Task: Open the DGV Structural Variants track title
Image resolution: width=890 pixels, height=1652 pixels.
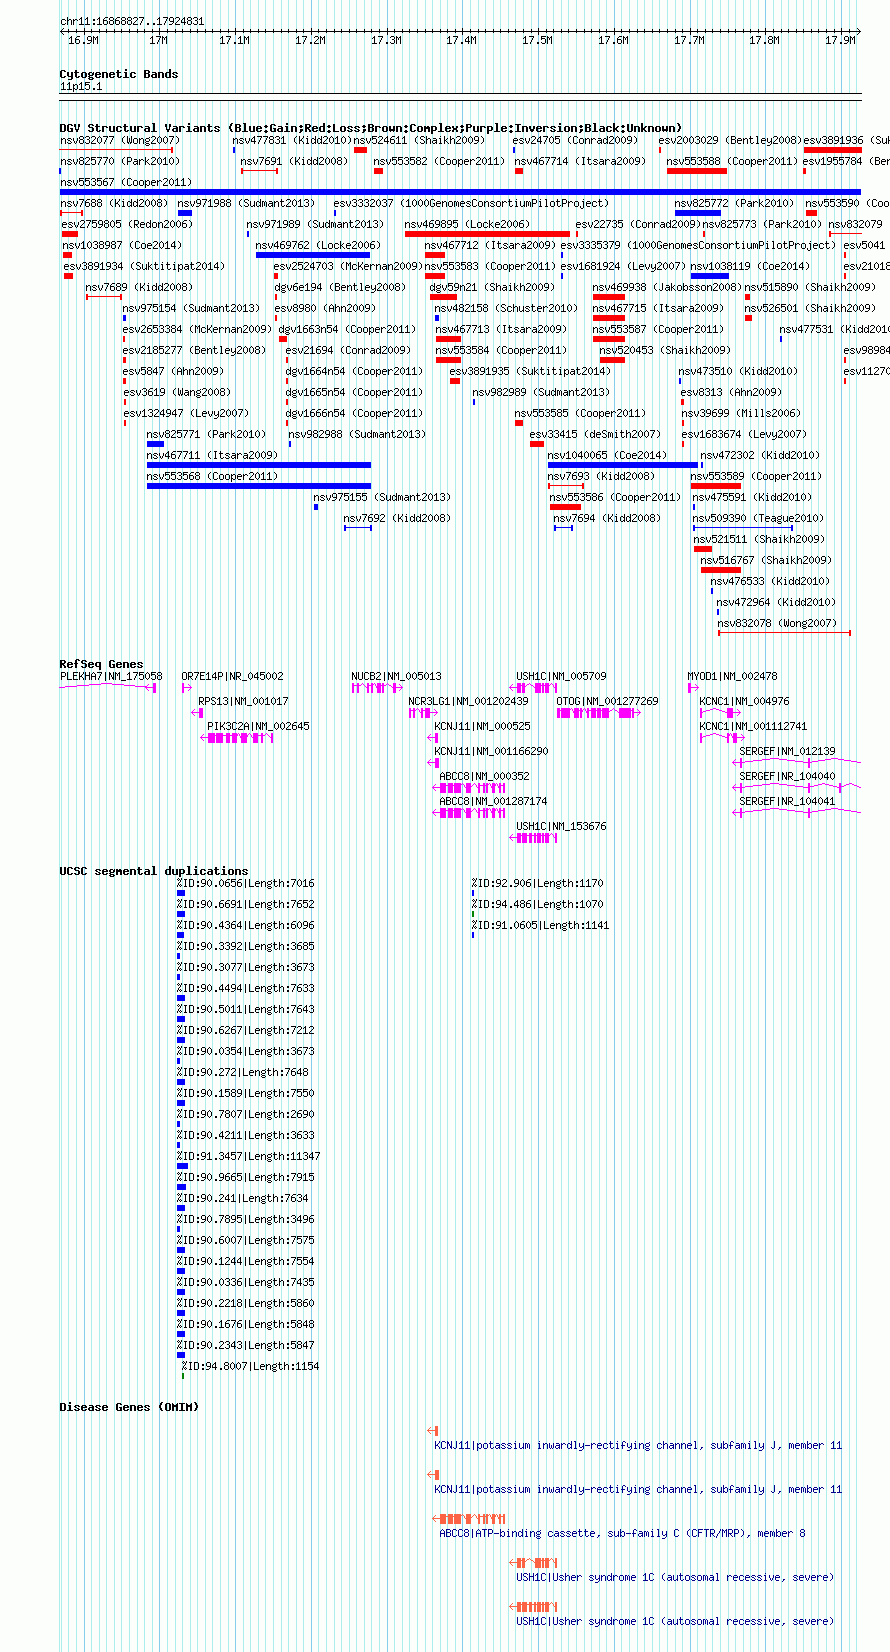Action: tap(370, 128)
